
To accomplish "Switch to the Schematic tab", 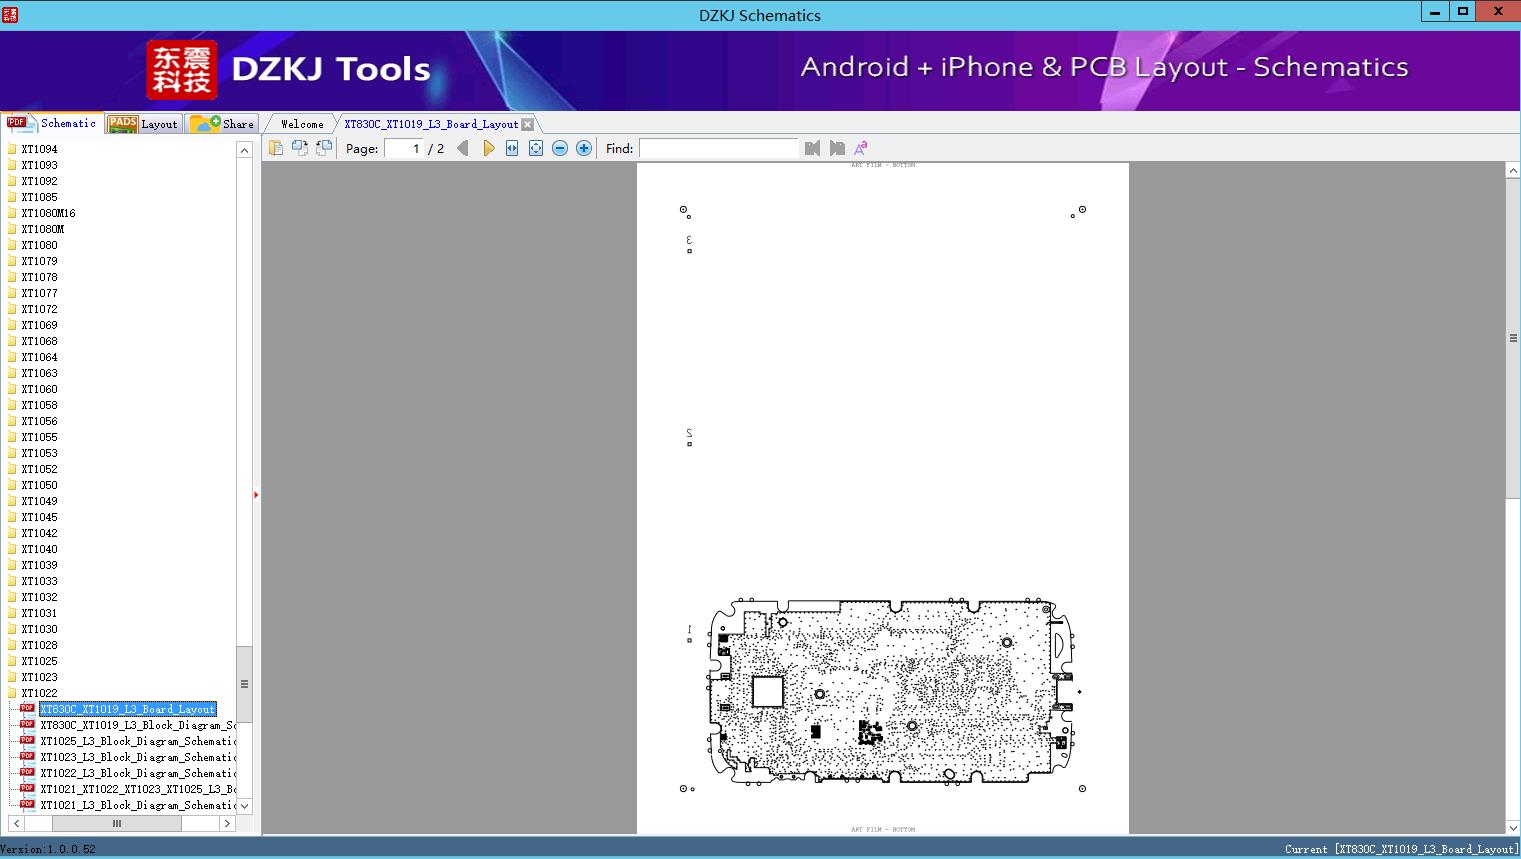I will tap(52, 123).
